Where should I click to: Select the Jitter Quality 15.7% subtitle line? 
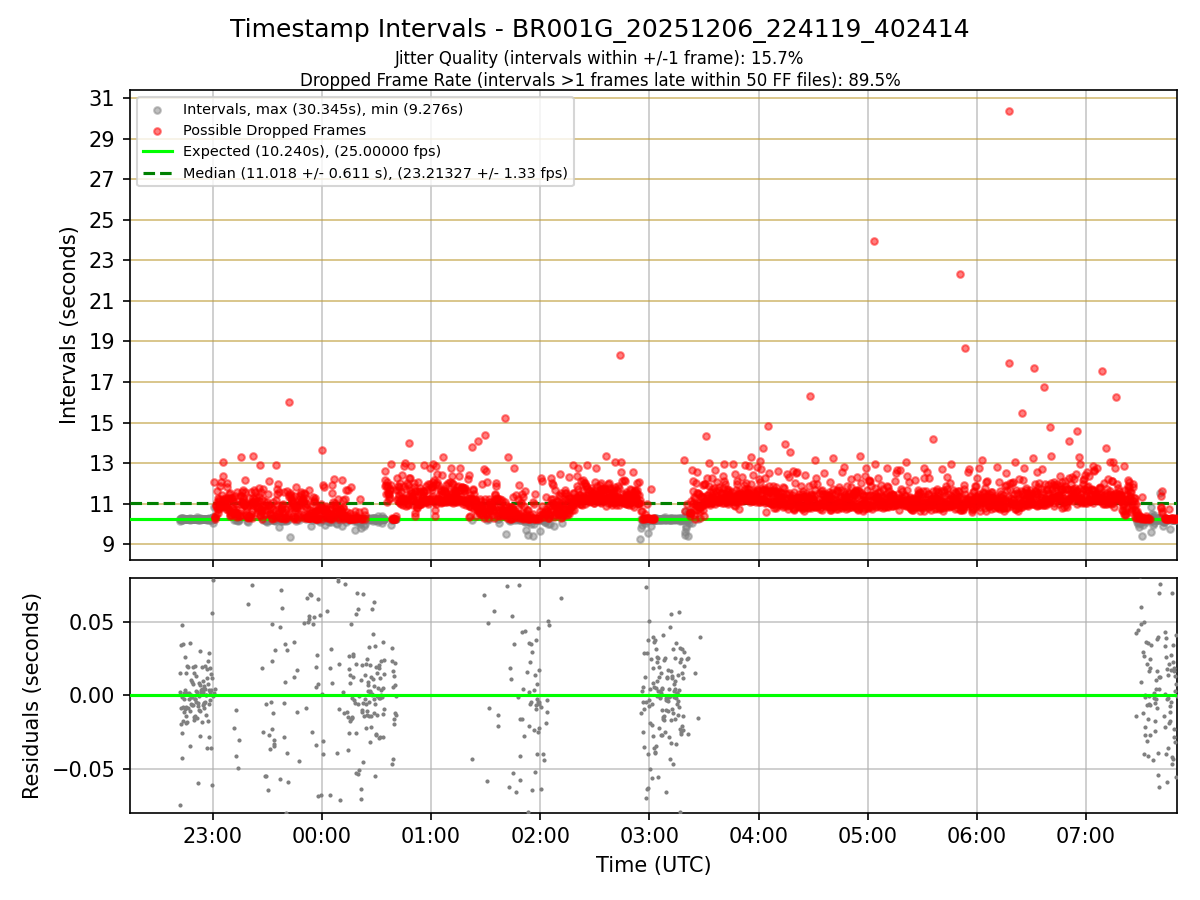(x=599, y=59)
